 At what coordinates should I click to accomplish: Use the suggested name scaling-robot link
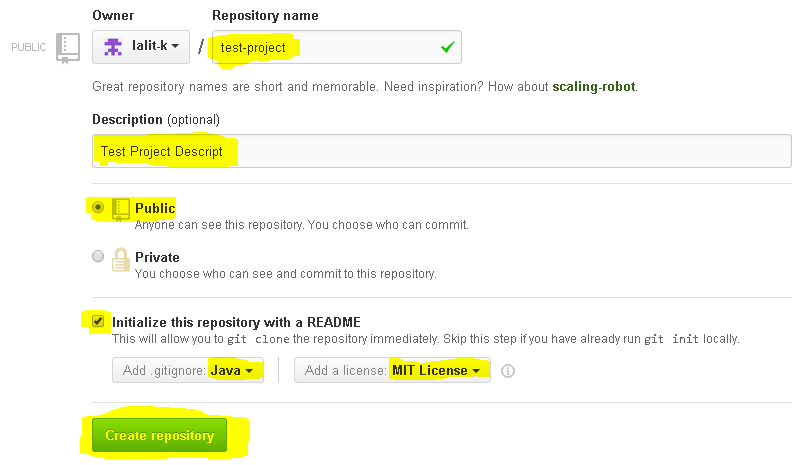point(594,87)
